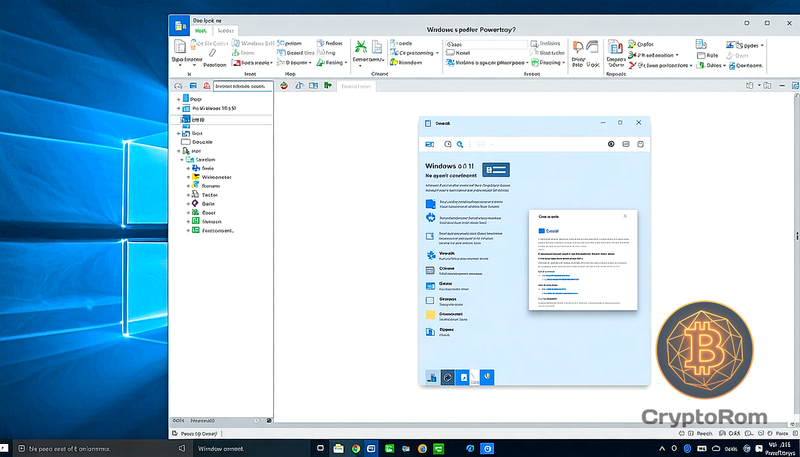Expand the yellow folder node in the sidebar tree
The width and height of the screenshot is (800, 457).
click(x=187, y=178)
